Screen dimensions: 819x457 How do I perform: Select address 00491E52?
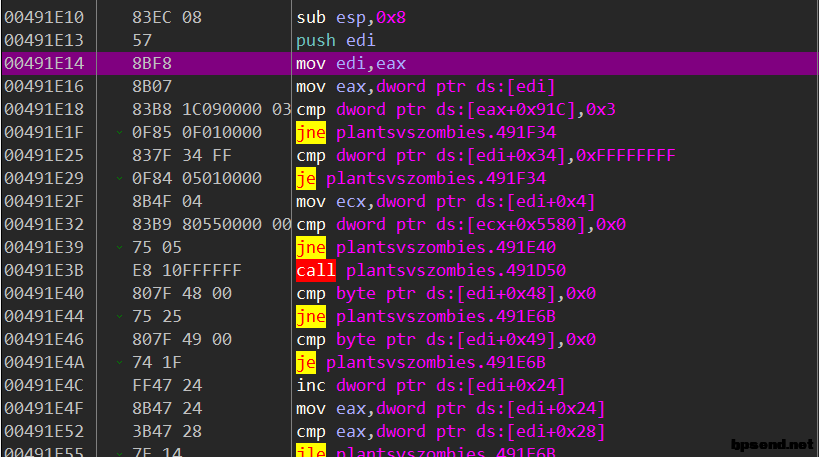(x=44, y=431)
